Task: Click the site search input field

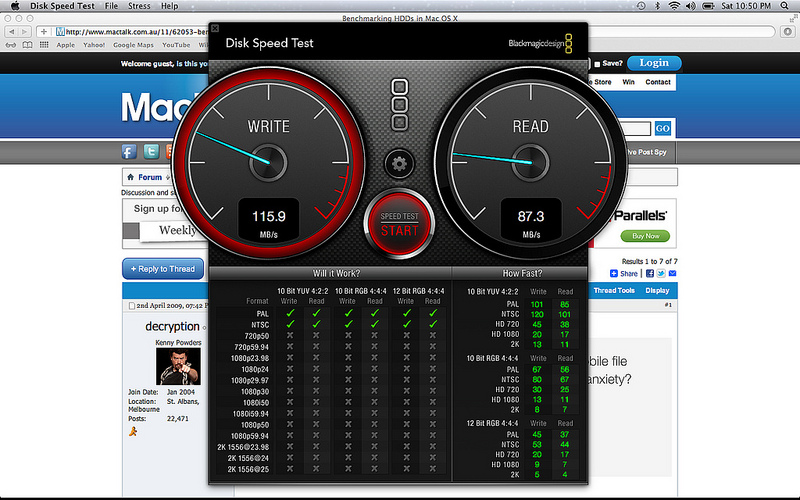Action: click(x=634, y=129)
